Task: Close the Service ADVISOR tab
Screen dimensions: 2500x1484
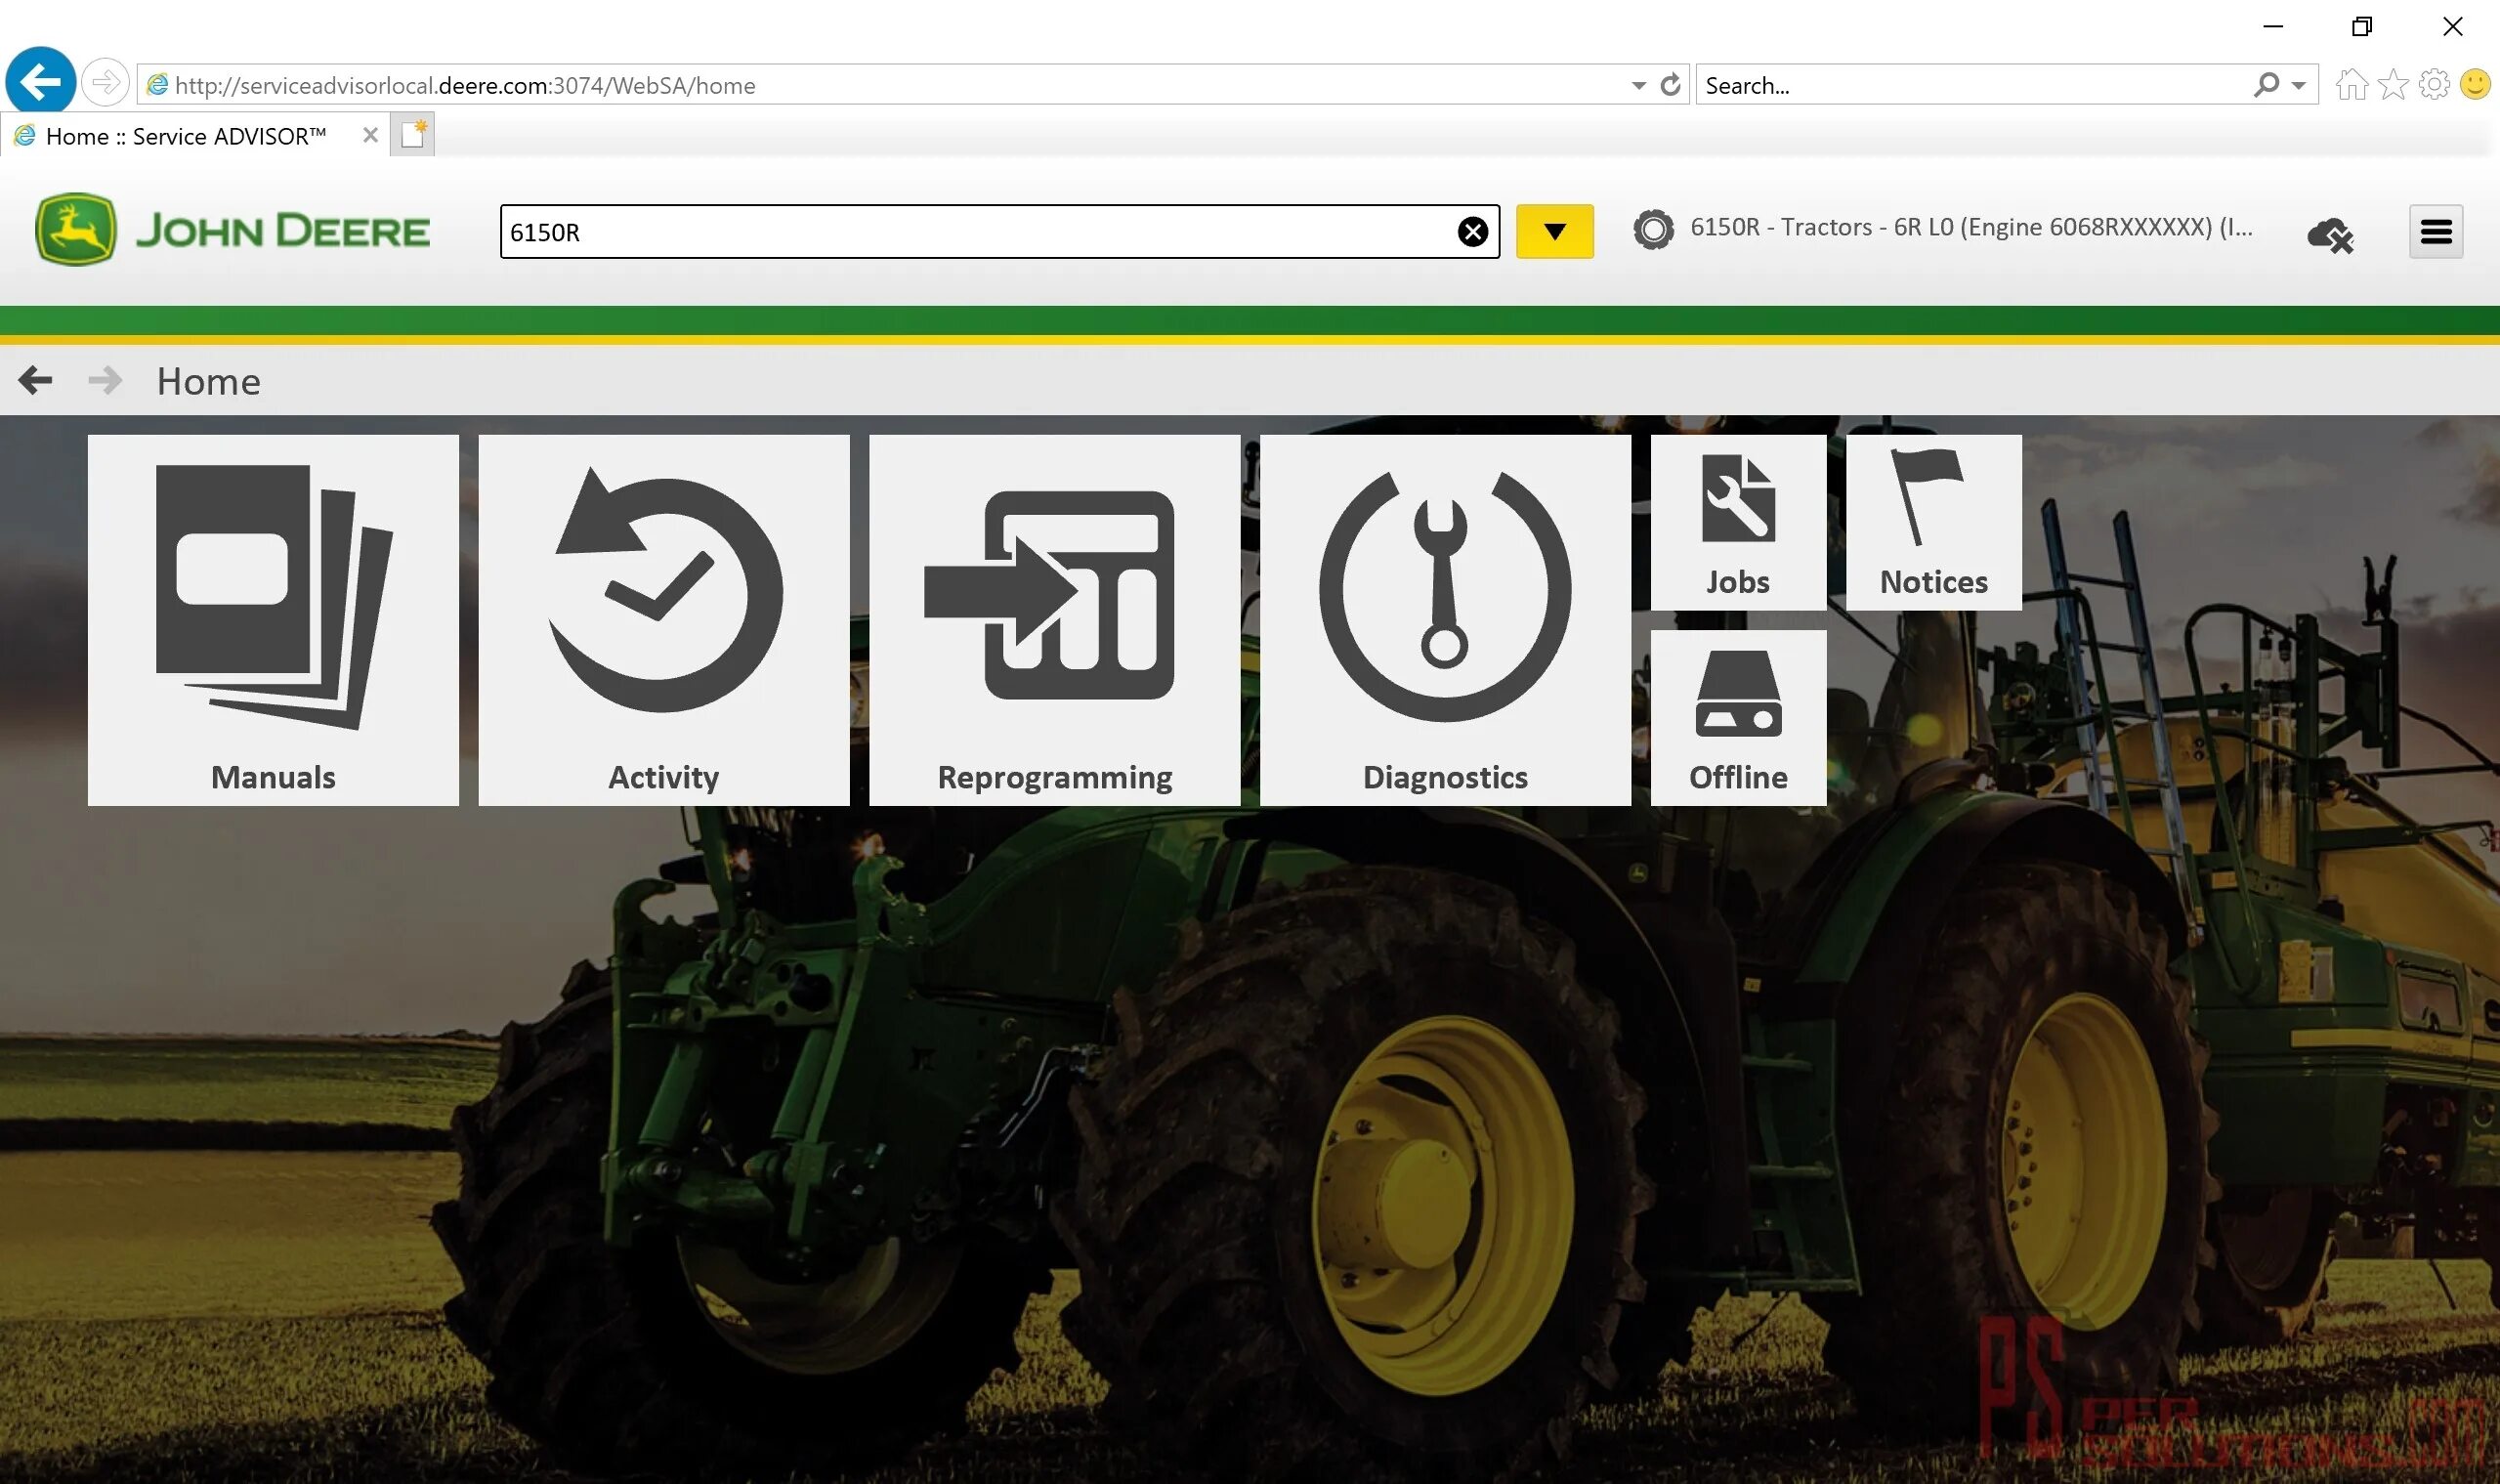Action: pyautogui.click(x=370, y=135)
